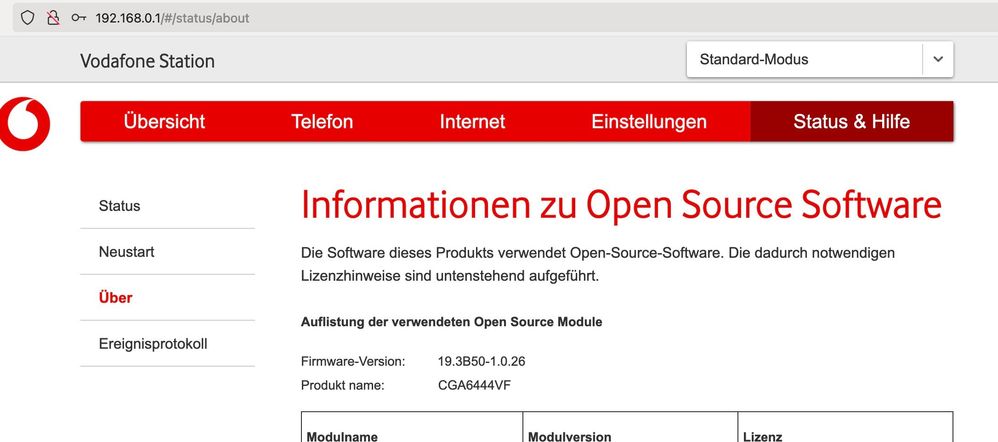Screen dimensions: 998x442
Task: Click the saved password key icon
Action: point(78,18)
